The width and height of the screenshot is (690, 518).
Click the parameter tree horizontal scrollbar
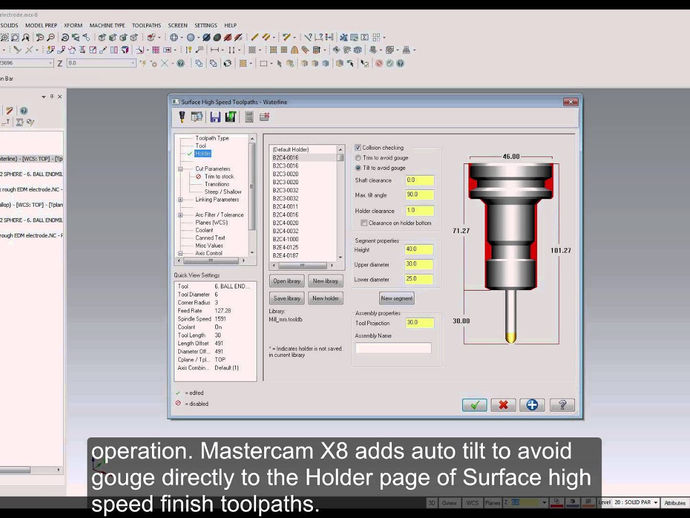[x=211, y=261]
